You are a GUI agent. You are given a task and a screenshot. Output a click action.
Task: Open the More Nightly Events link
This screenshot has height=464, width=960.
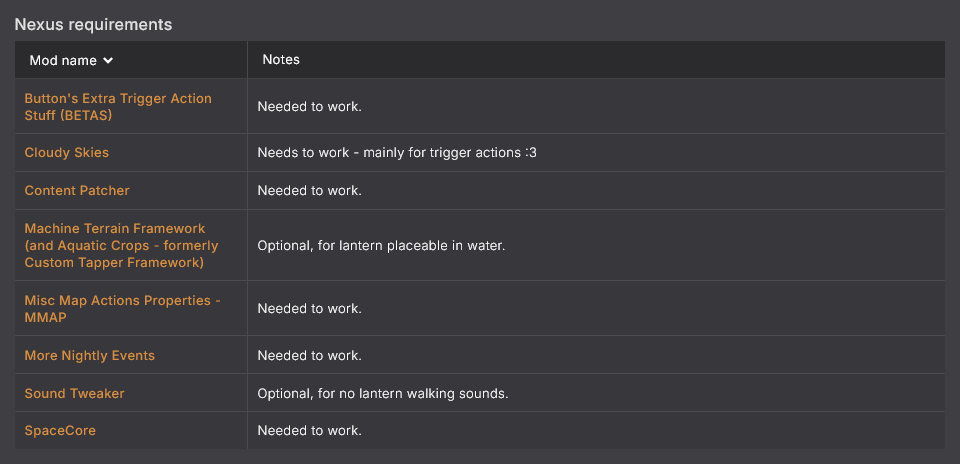pos(89,356)
